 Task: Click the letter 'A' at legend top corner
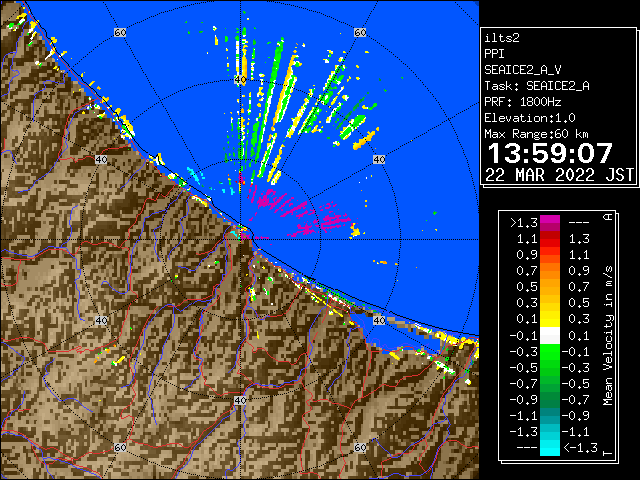tap(608, 217)
